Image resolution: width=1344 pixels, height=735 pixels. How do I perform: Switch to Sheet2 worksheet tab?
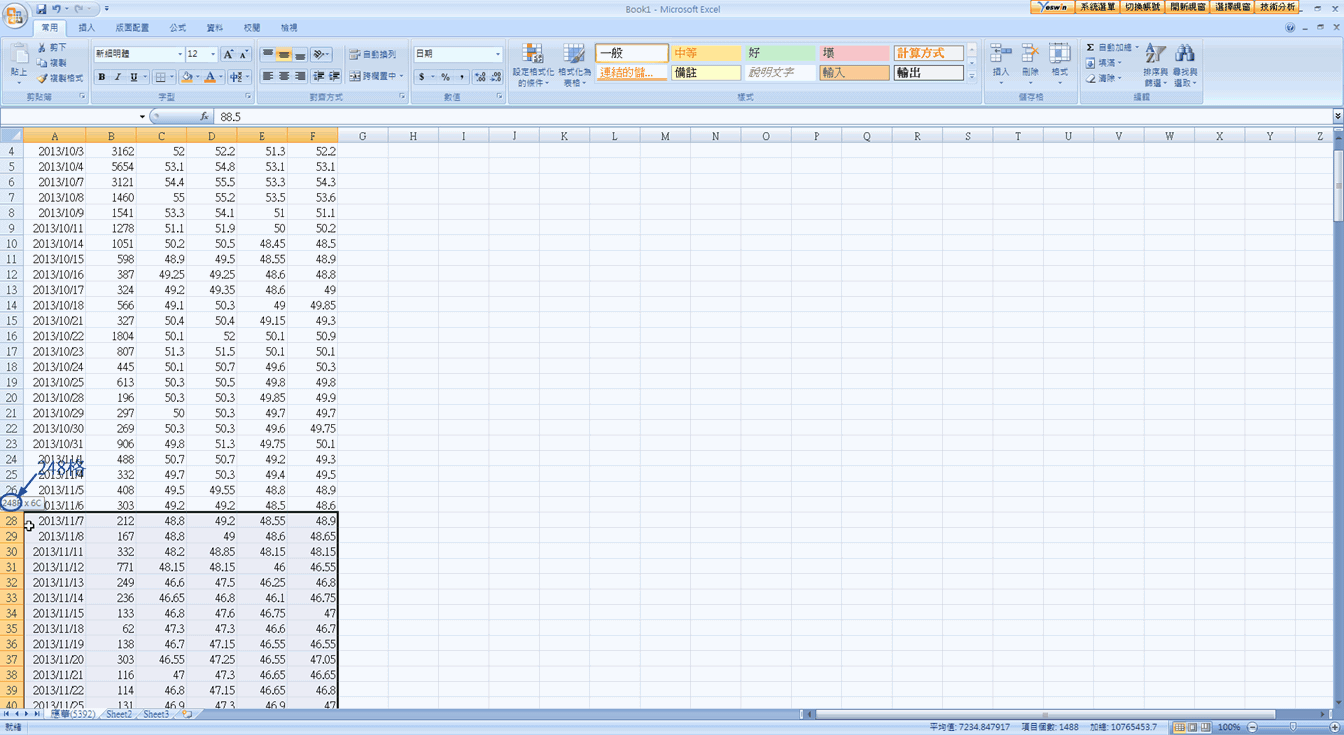119,715
